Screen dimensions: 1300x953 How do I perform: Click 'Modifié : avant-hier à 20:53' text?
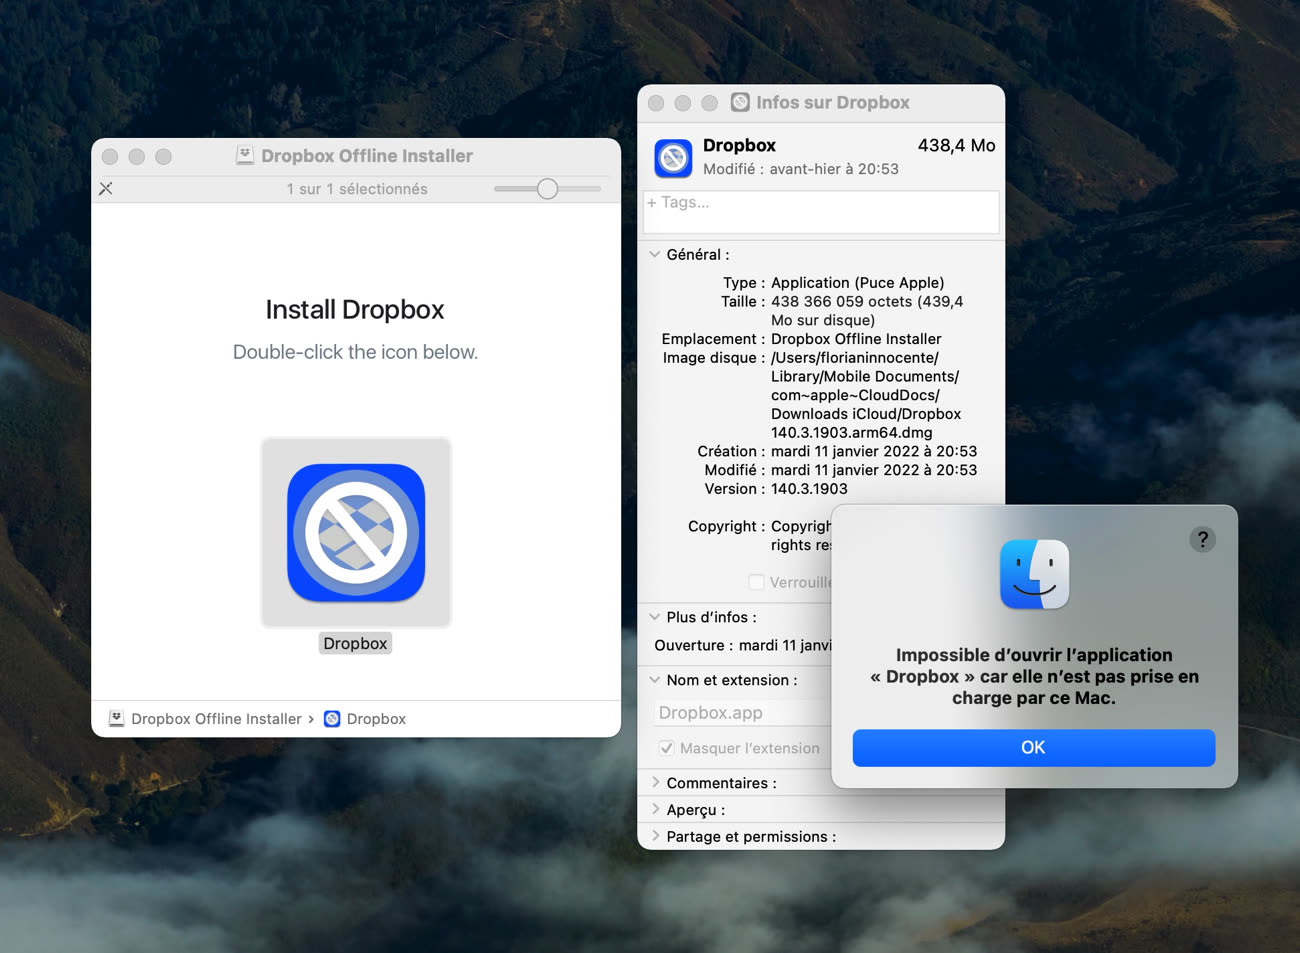(x=801, y=169)
